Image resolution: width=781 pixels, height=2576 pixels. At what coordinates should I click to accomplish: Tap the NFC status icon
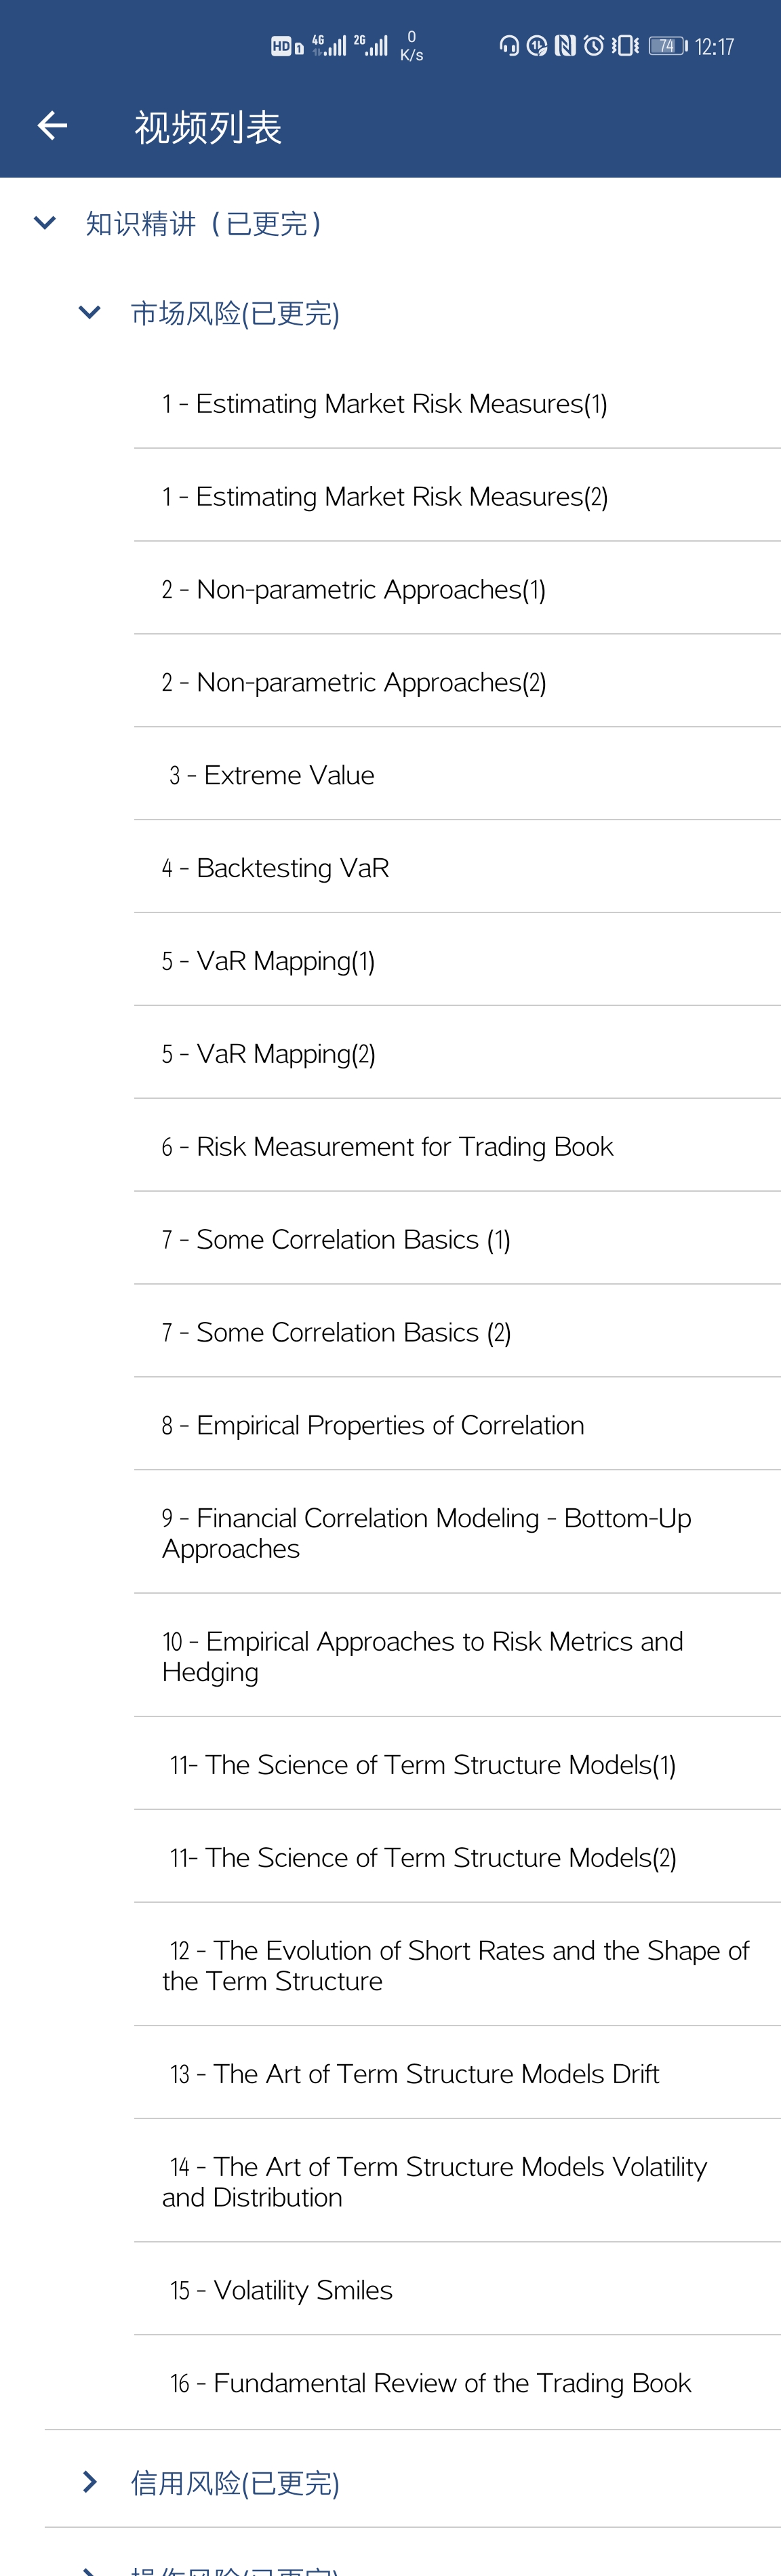tap(566, 46)
